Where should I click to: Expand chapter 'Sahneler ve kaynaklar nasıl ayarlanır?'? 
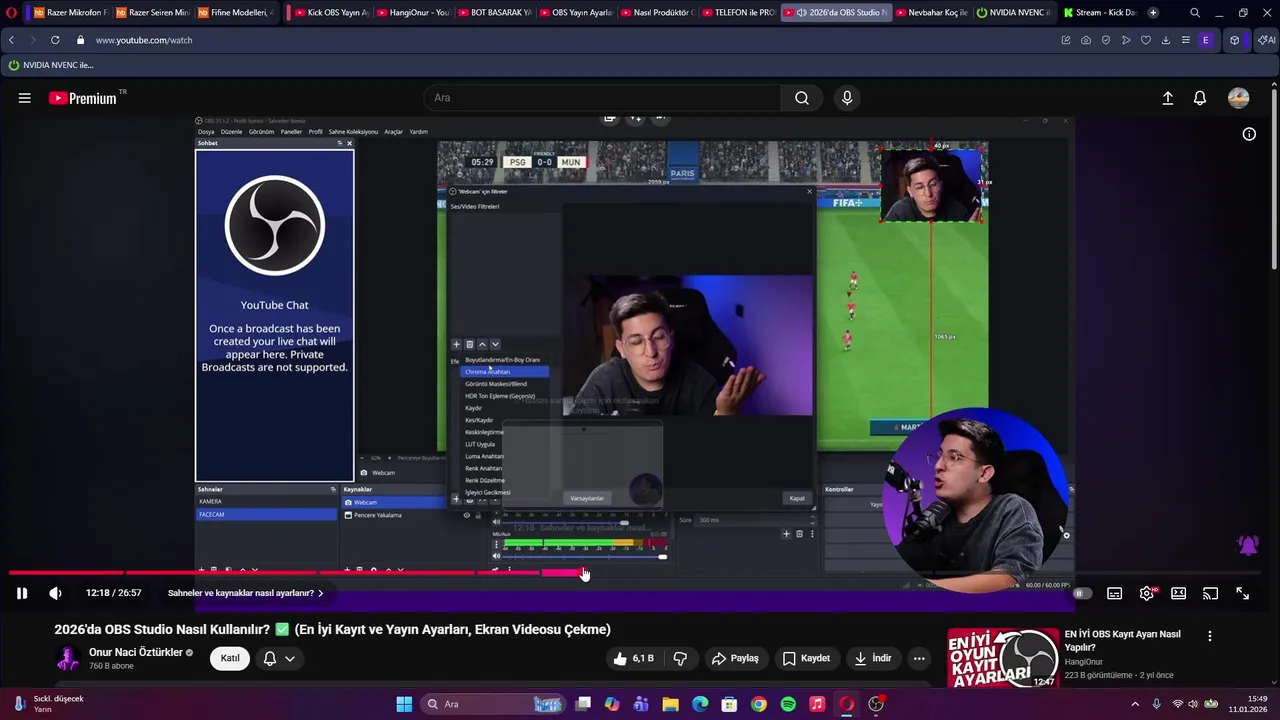[245, 593]
